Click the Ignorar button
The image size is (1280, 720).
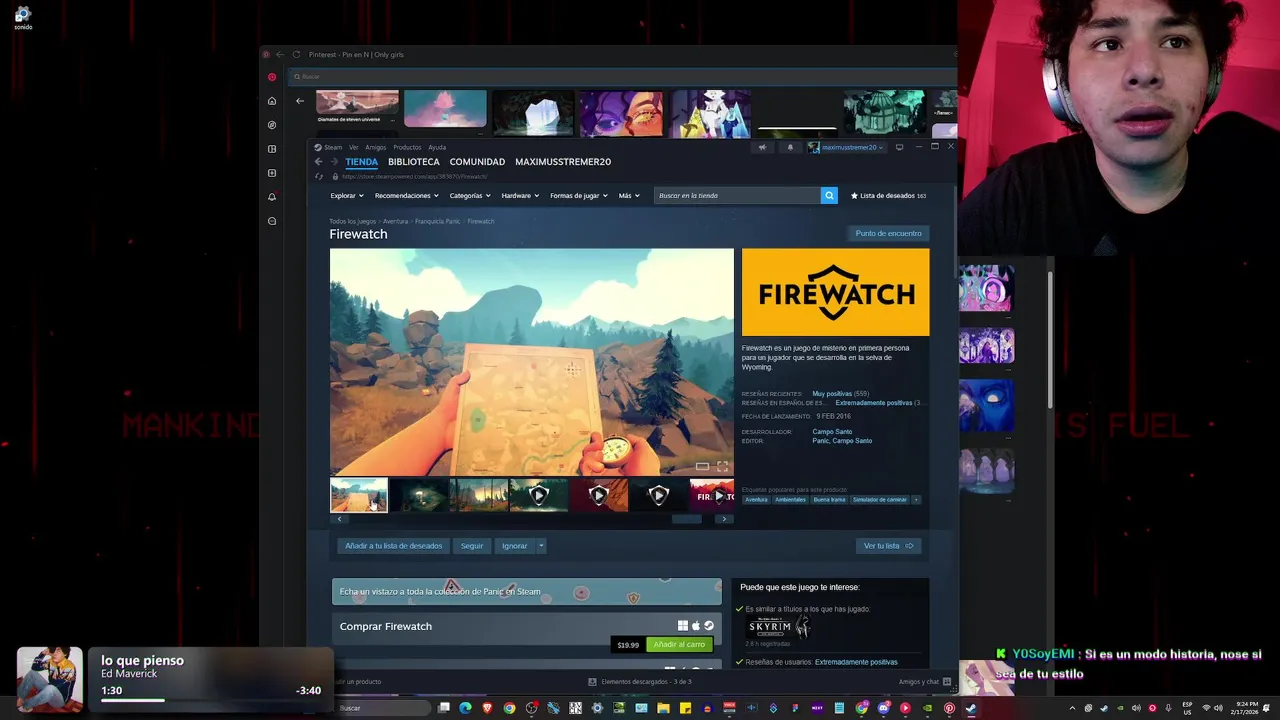coord(515,546)
